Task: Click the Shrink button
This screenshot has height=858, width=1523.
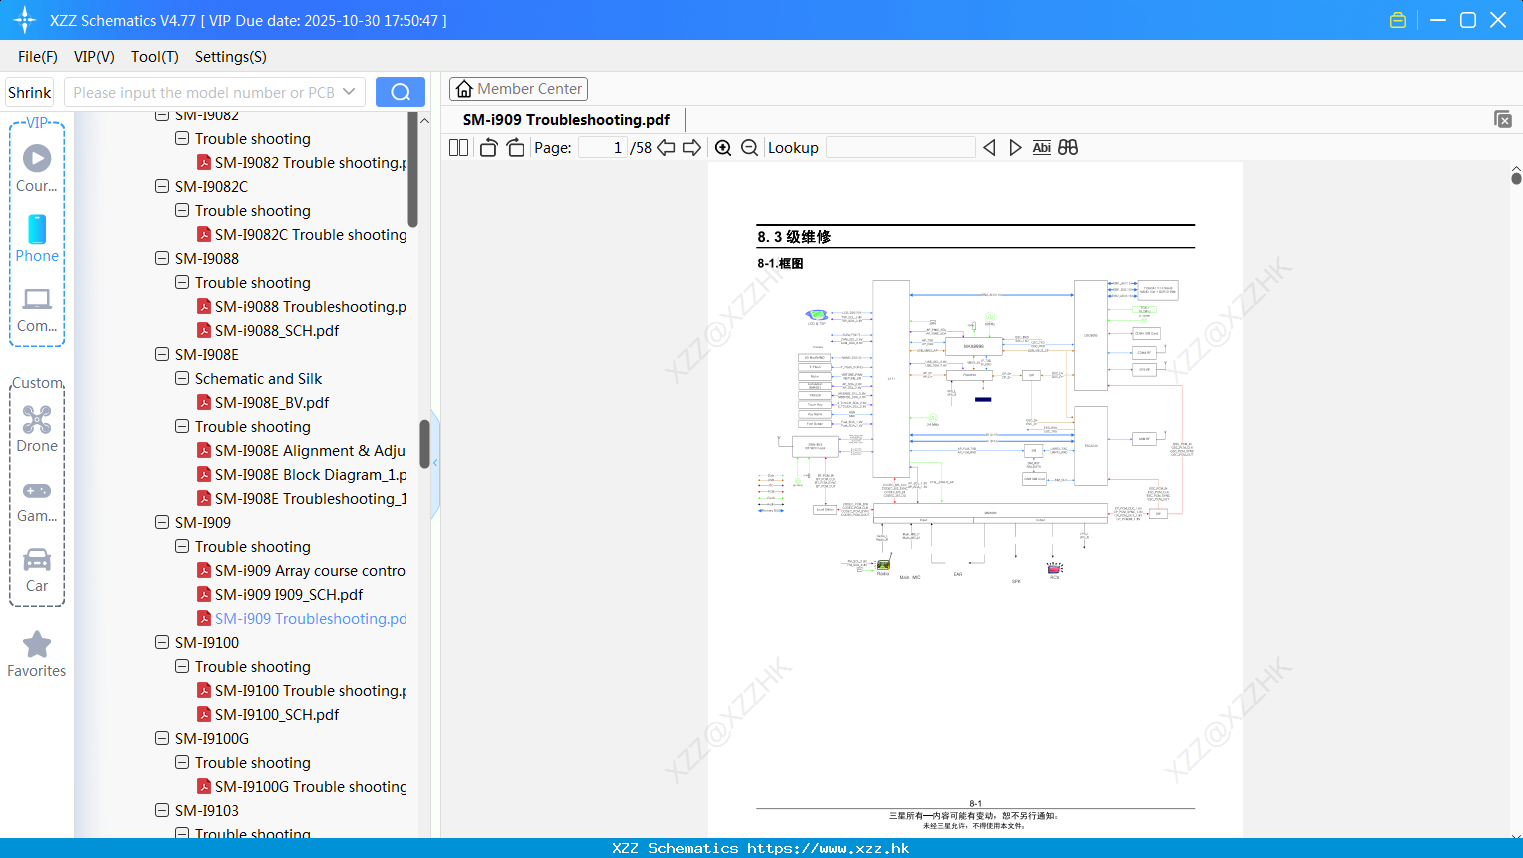Action: click(29, 92)
